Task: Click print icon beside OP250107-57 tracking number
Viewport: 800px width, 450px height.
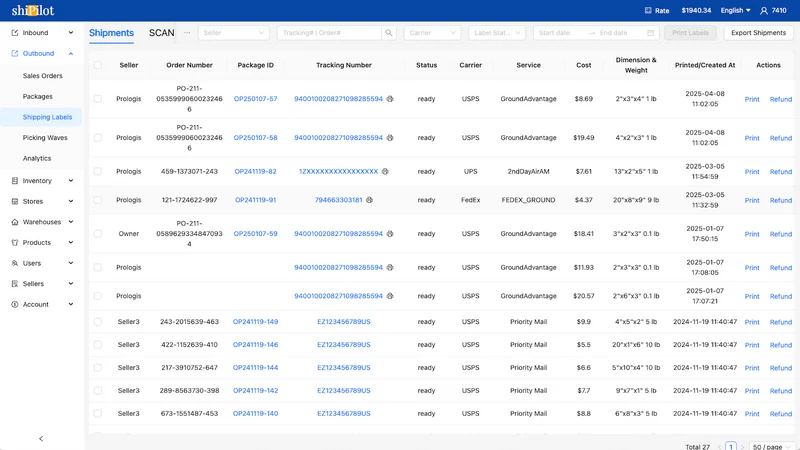Action: click(x=390, y=99)
